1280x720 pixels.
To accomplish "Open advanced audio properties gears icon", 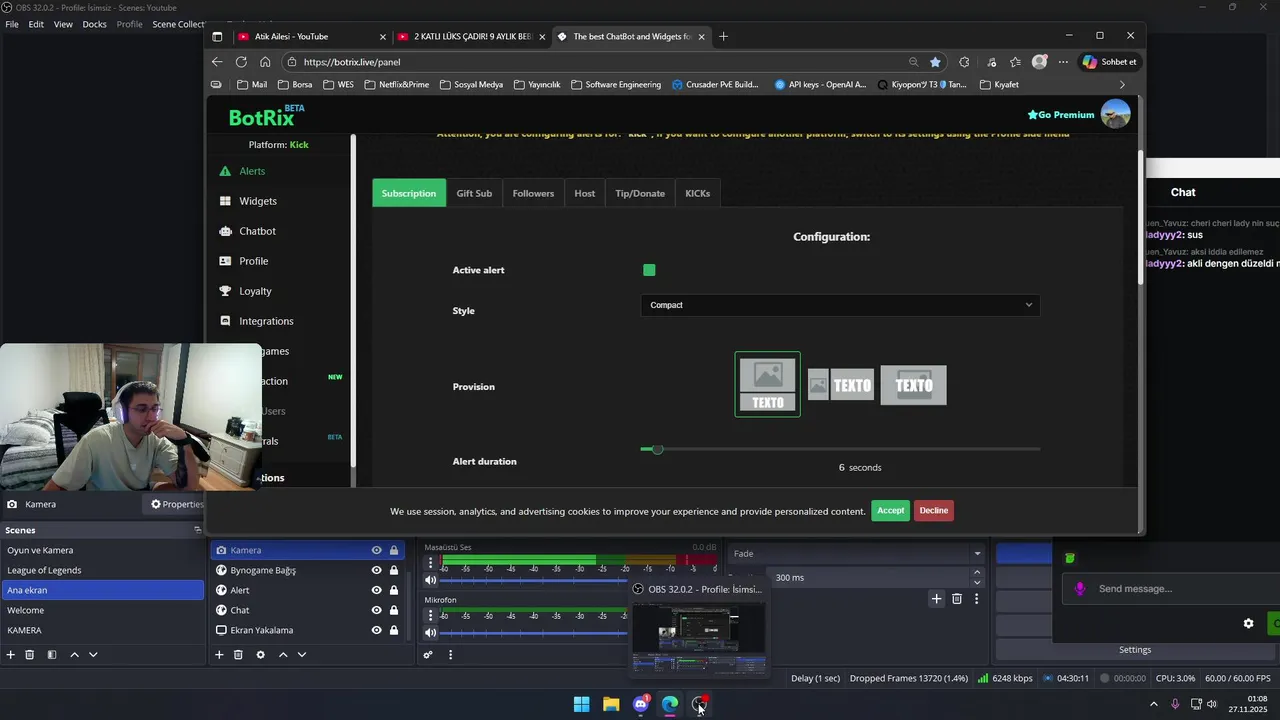I will tap(428, 655).
